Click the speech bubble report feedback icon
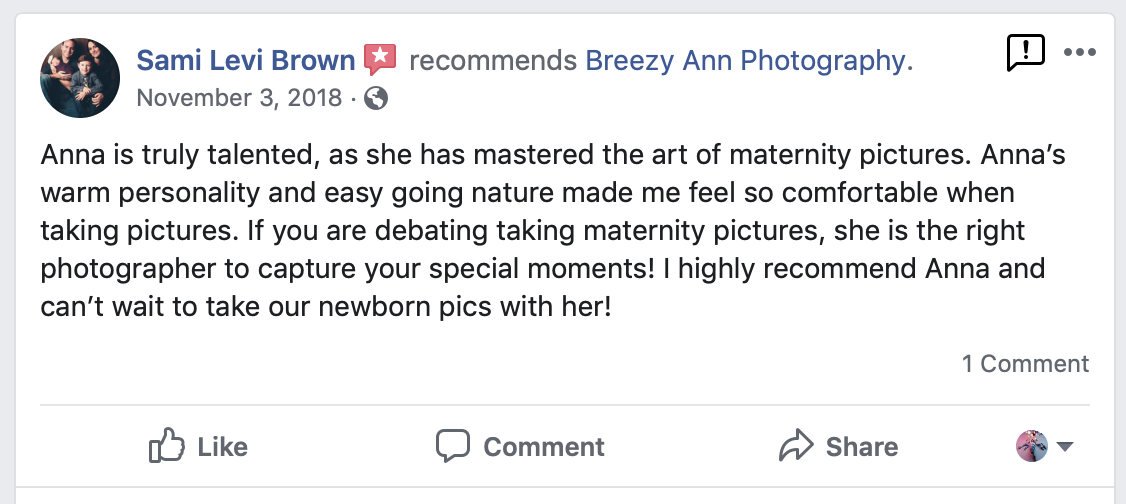Viewport: 1126px width, 504px height. coord(1024,53)
